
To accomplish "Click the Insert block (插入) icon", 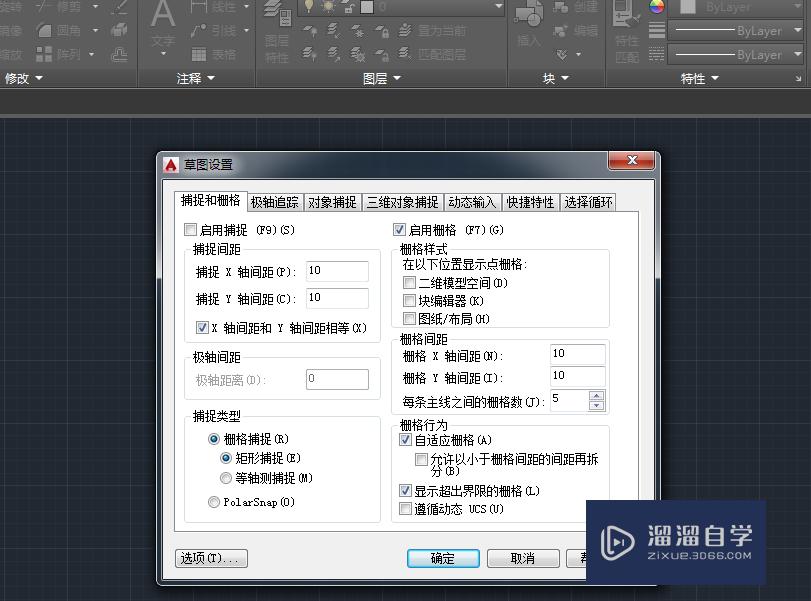I will 528,14.
